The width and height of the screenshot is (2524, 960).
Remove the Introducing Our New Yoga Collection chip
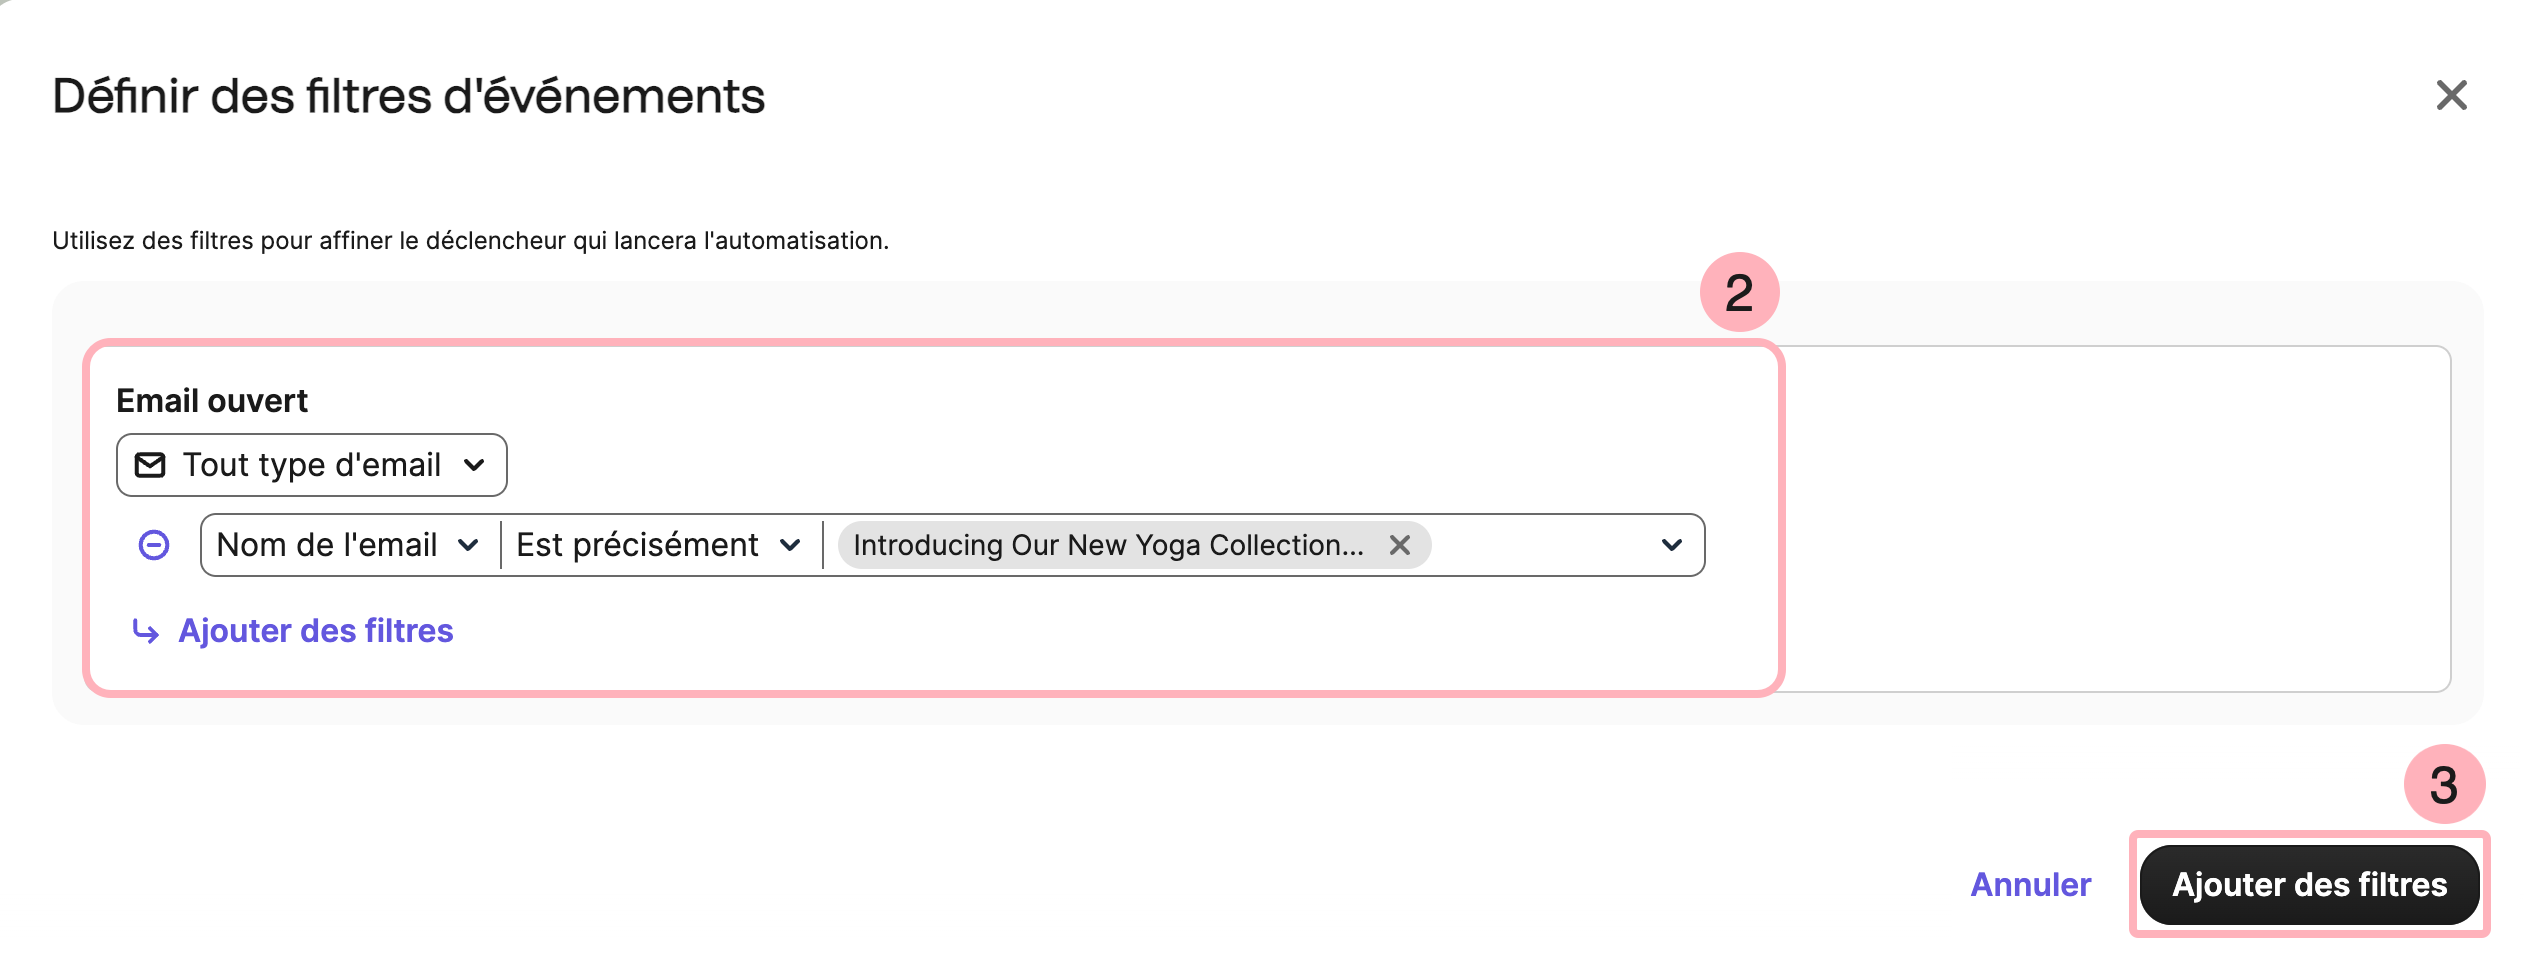1400,545
